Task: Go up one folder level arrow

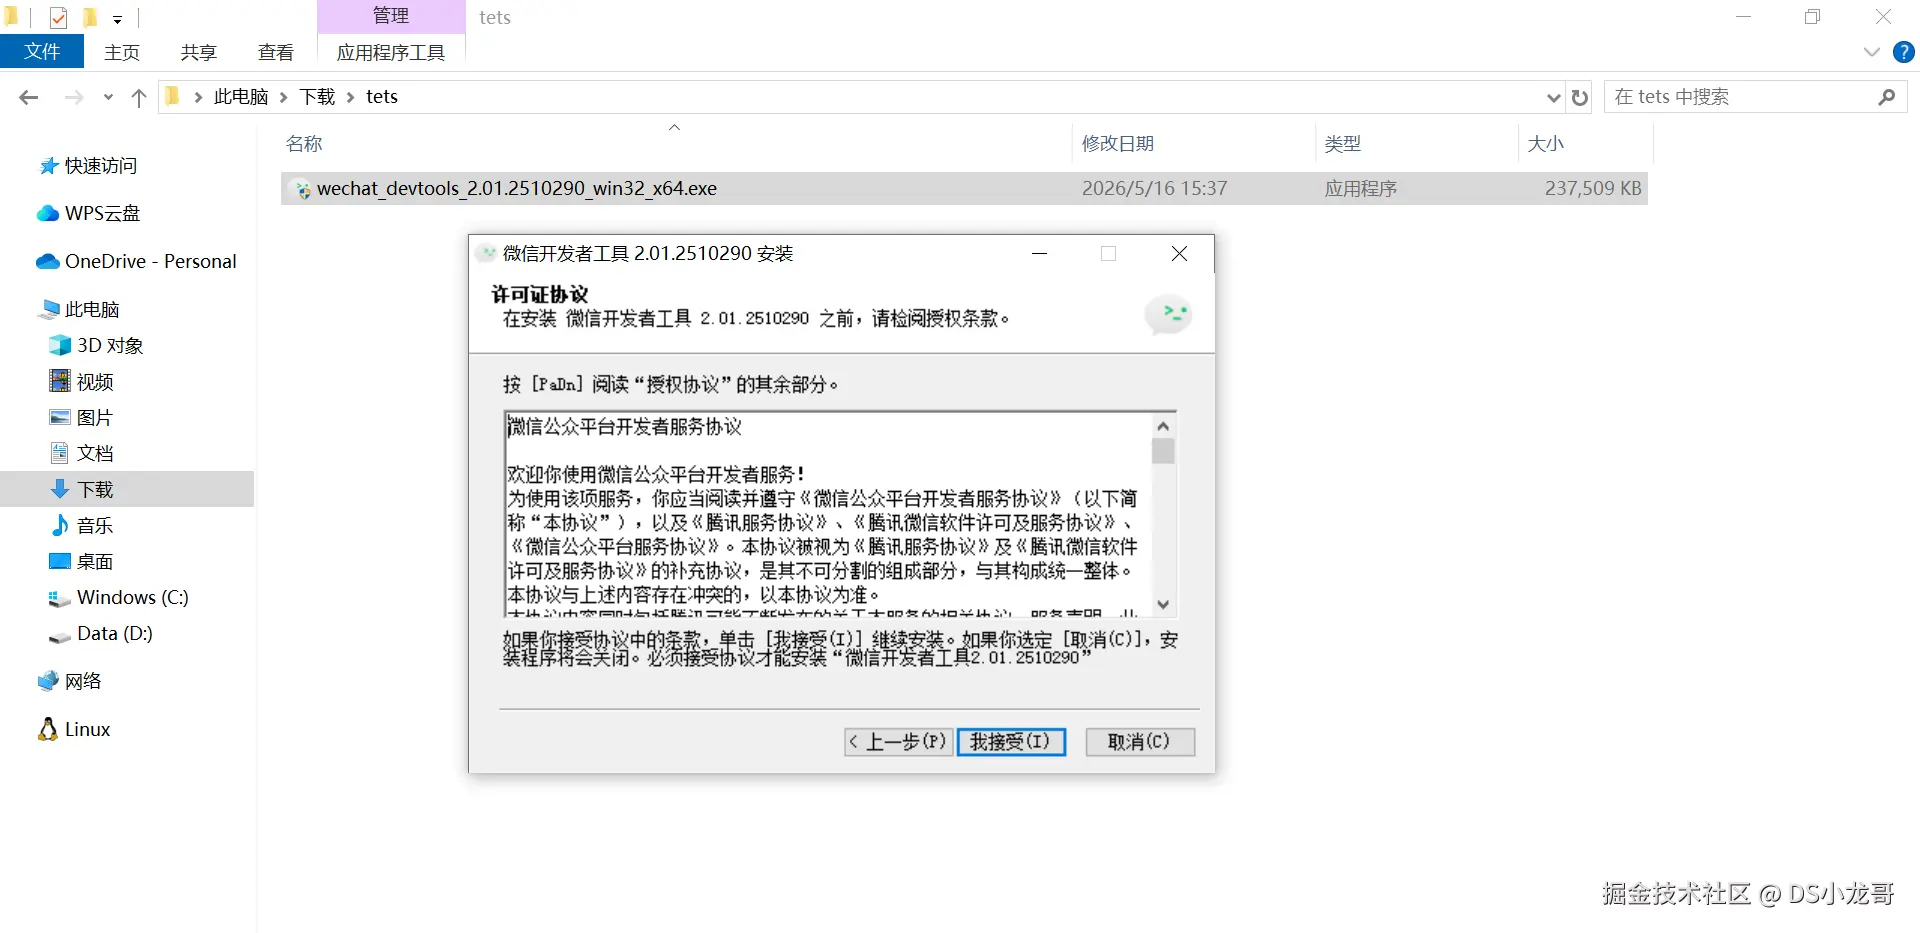Action: 139,97
